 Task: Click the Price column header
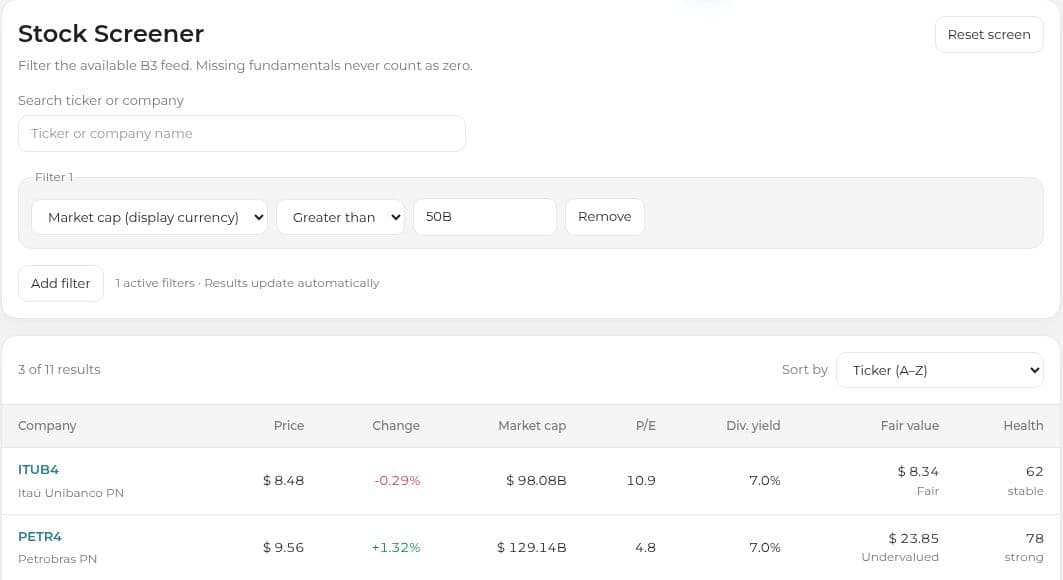(289, 426)
